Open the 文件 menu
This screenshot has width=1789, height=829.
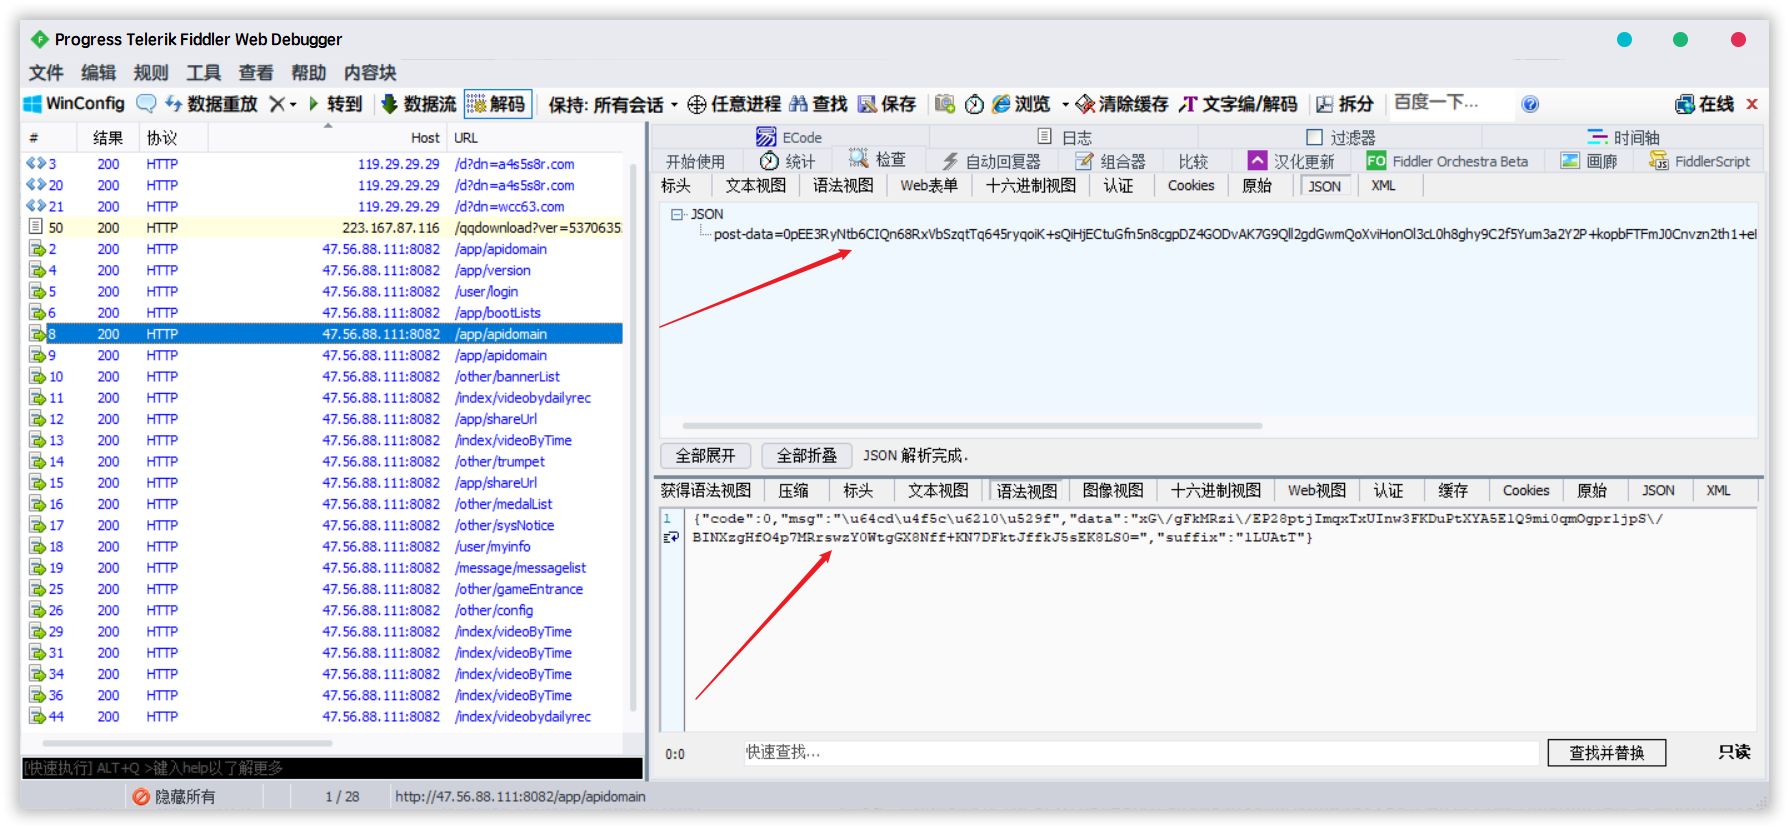click(46, 72)
